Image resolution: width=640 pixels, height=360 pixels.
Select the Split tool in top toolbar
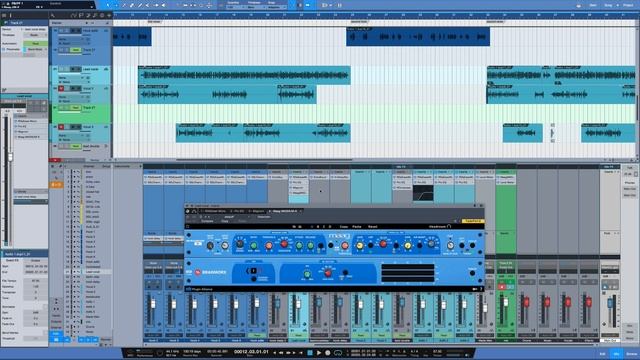point(124,5)
